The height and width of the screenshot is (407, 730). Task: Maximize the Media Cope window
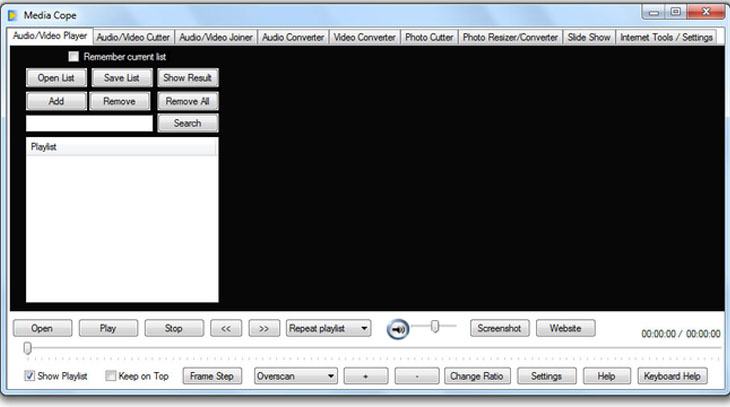point(676,12)
